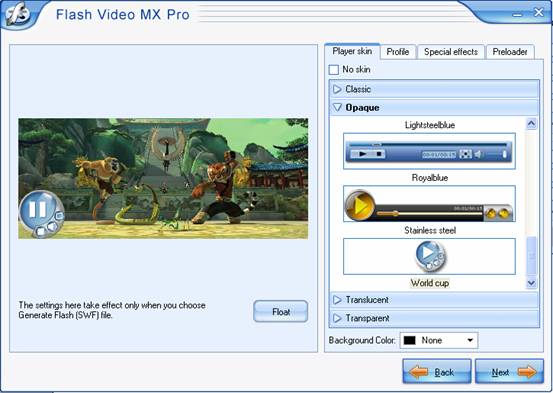Minimize the Flash Video MX Pro window
The image size is (553, 393).
click(517, 14)
